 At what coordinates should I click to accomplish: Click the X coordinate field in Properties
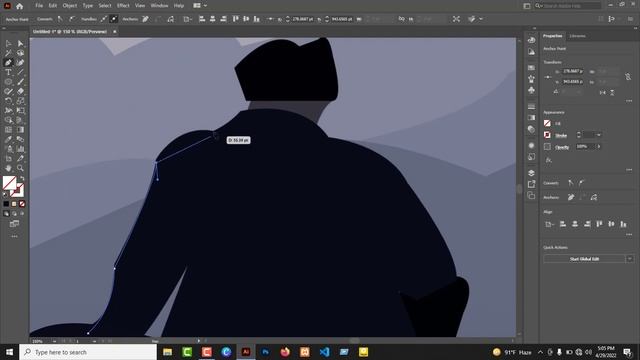tap(573, 71)
